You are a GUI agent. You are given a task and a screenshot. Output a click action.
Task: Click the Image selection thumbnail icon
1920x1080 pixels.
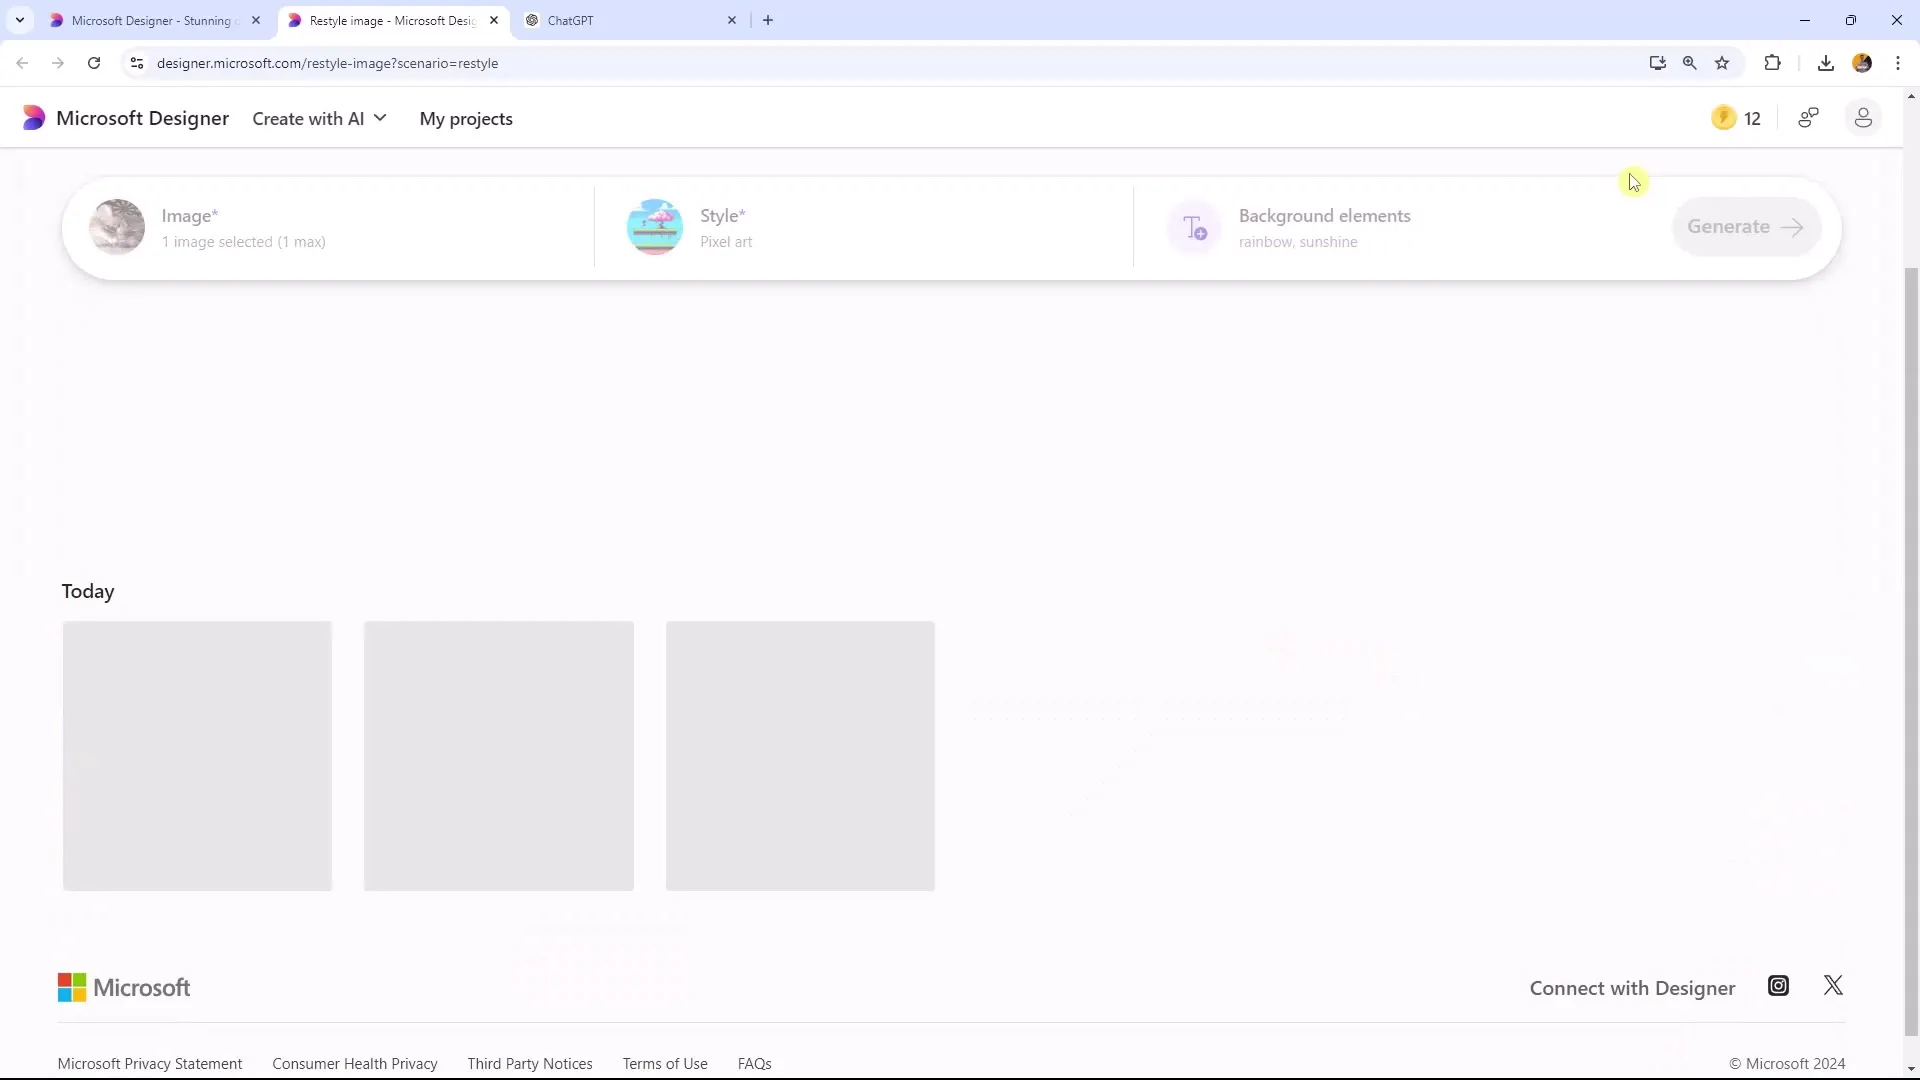116,227
